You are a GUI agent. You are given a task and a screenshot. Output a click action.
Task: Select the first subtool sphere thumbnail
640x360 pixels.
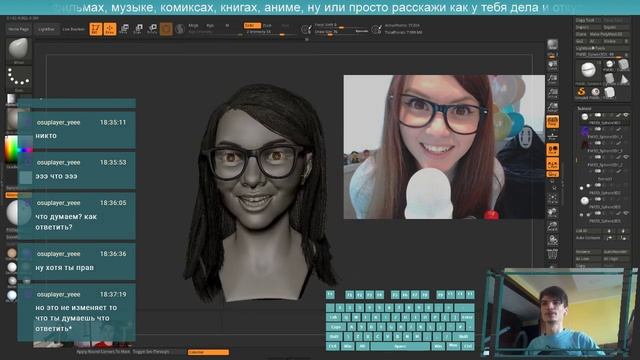[x=584, y=117]
